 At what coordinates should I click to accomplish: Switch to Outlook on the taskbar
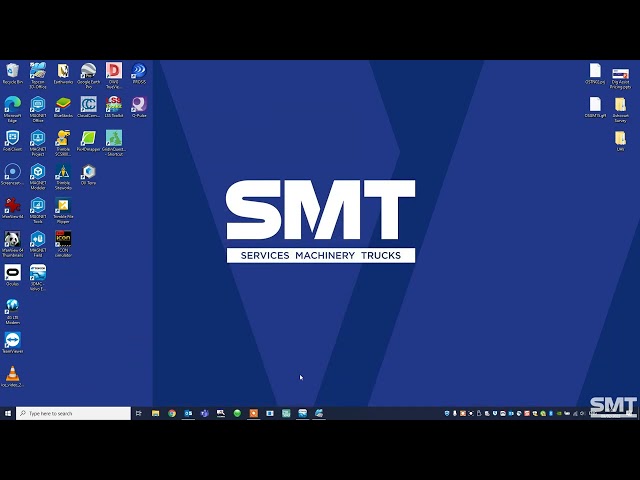point(188,413)
